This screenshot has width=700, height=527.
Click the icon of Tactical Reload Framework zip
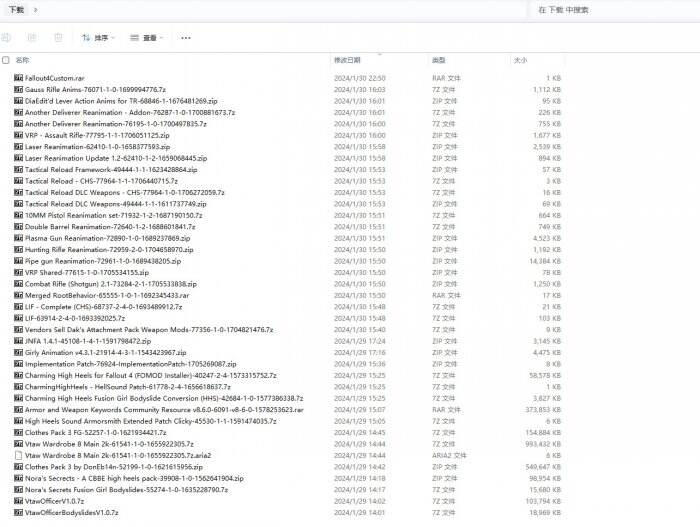point(18,169)
